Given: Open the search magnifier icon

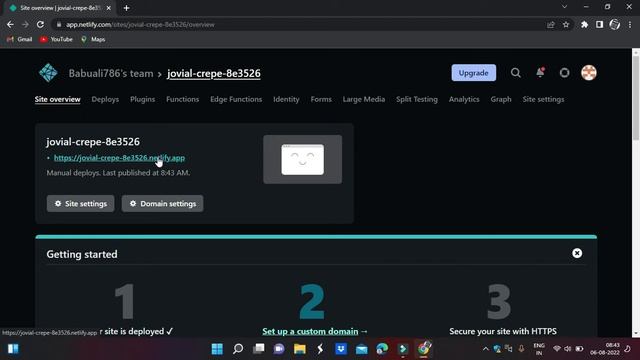Looking at the screenshot, I should (x=516, y=73).
